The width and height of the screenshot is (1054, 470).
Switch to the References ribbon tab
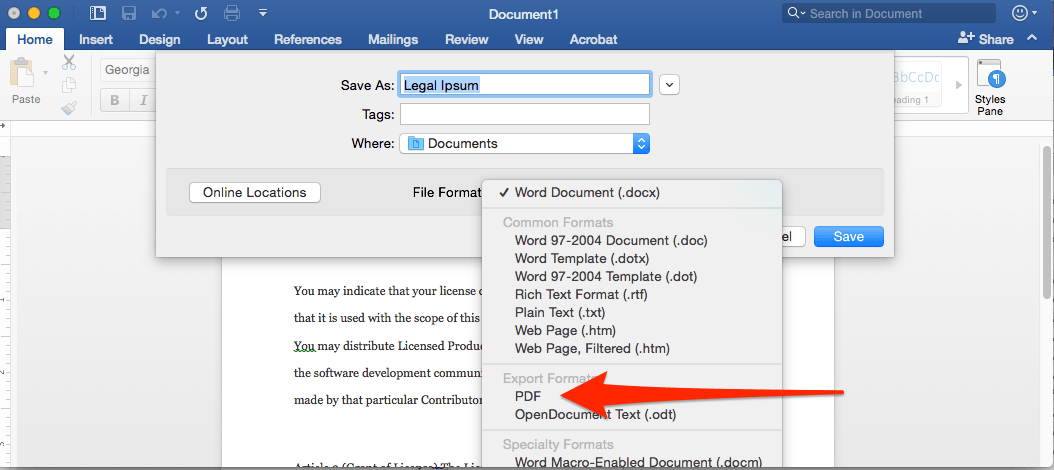pyautogui.click(x=308, y=40)
